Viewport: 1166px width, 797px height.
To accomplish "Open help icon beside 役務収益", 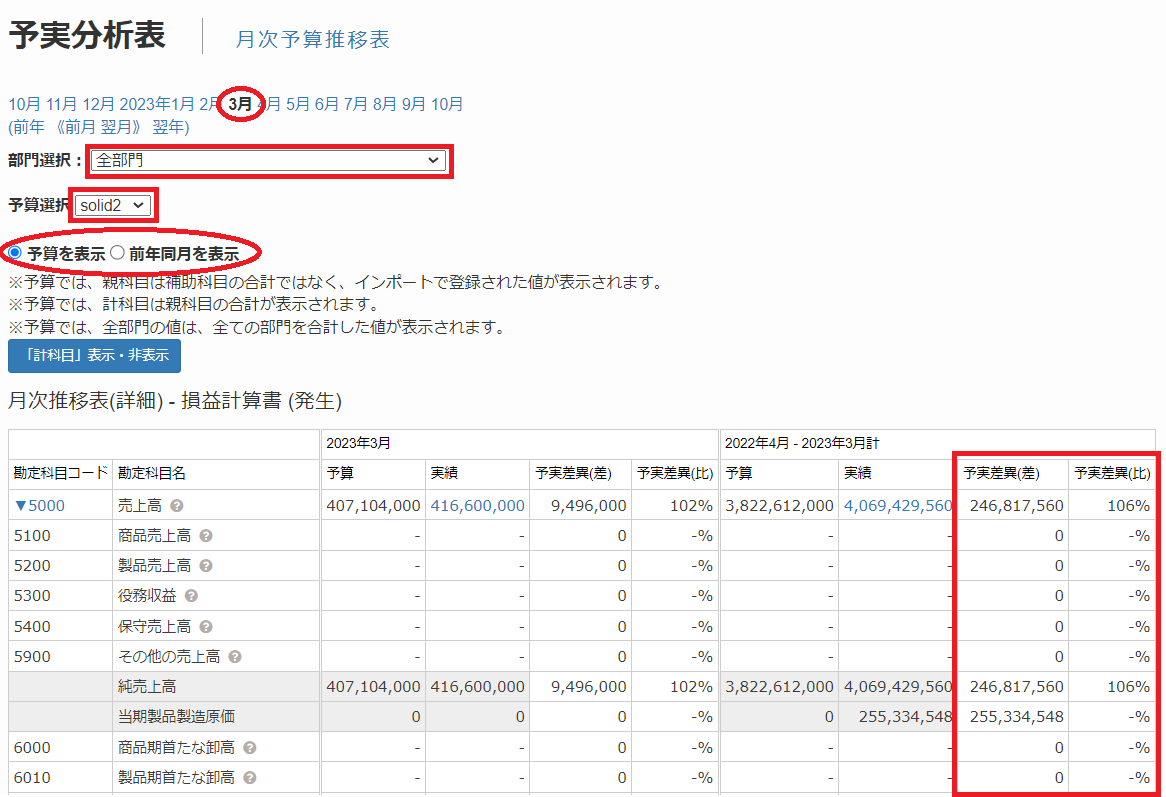I will 191,596.
